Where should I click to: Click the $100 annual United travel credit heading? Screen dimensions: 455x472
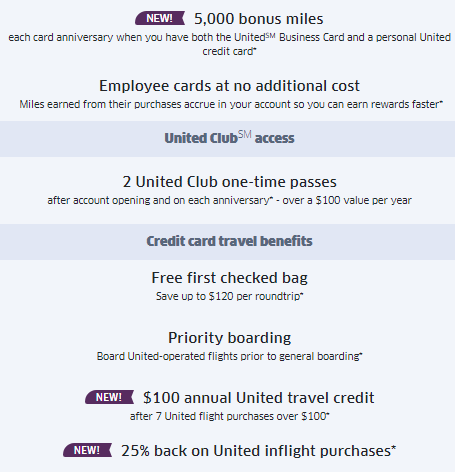[259, 398]
